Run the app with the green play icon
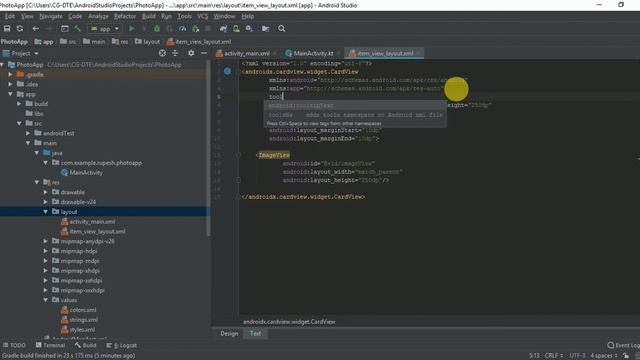Viewport: 640px width, 360px height. (131, 29)
